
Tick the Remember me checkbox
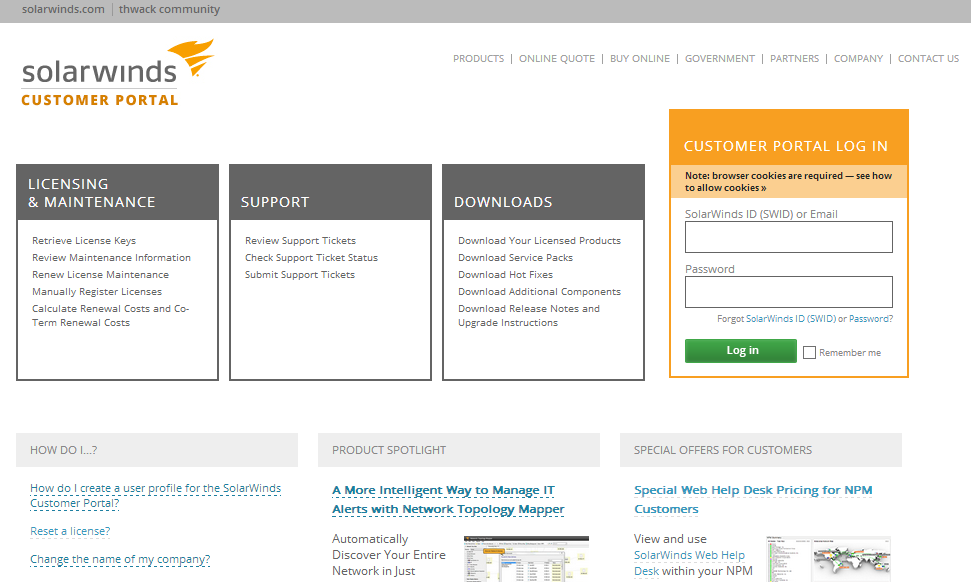pos(809,352)
